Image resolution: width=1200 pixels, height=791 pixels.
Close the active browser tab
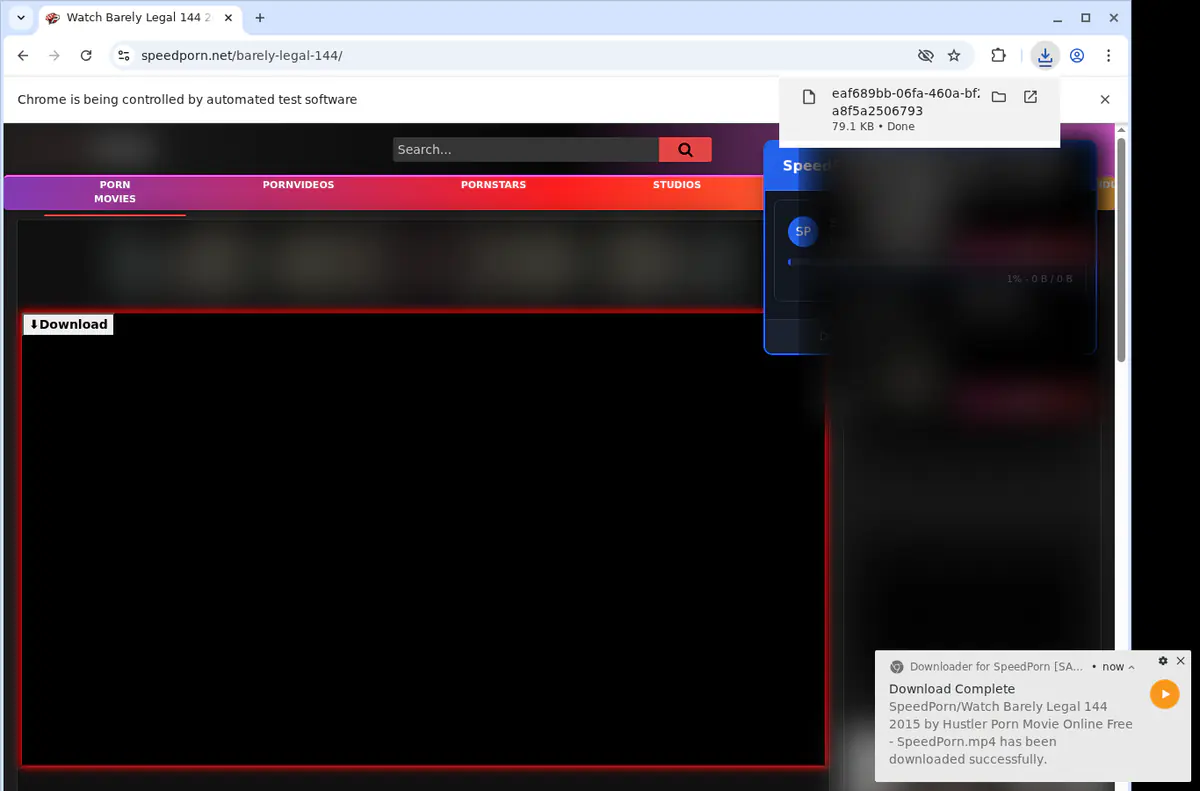coord(226,18)
